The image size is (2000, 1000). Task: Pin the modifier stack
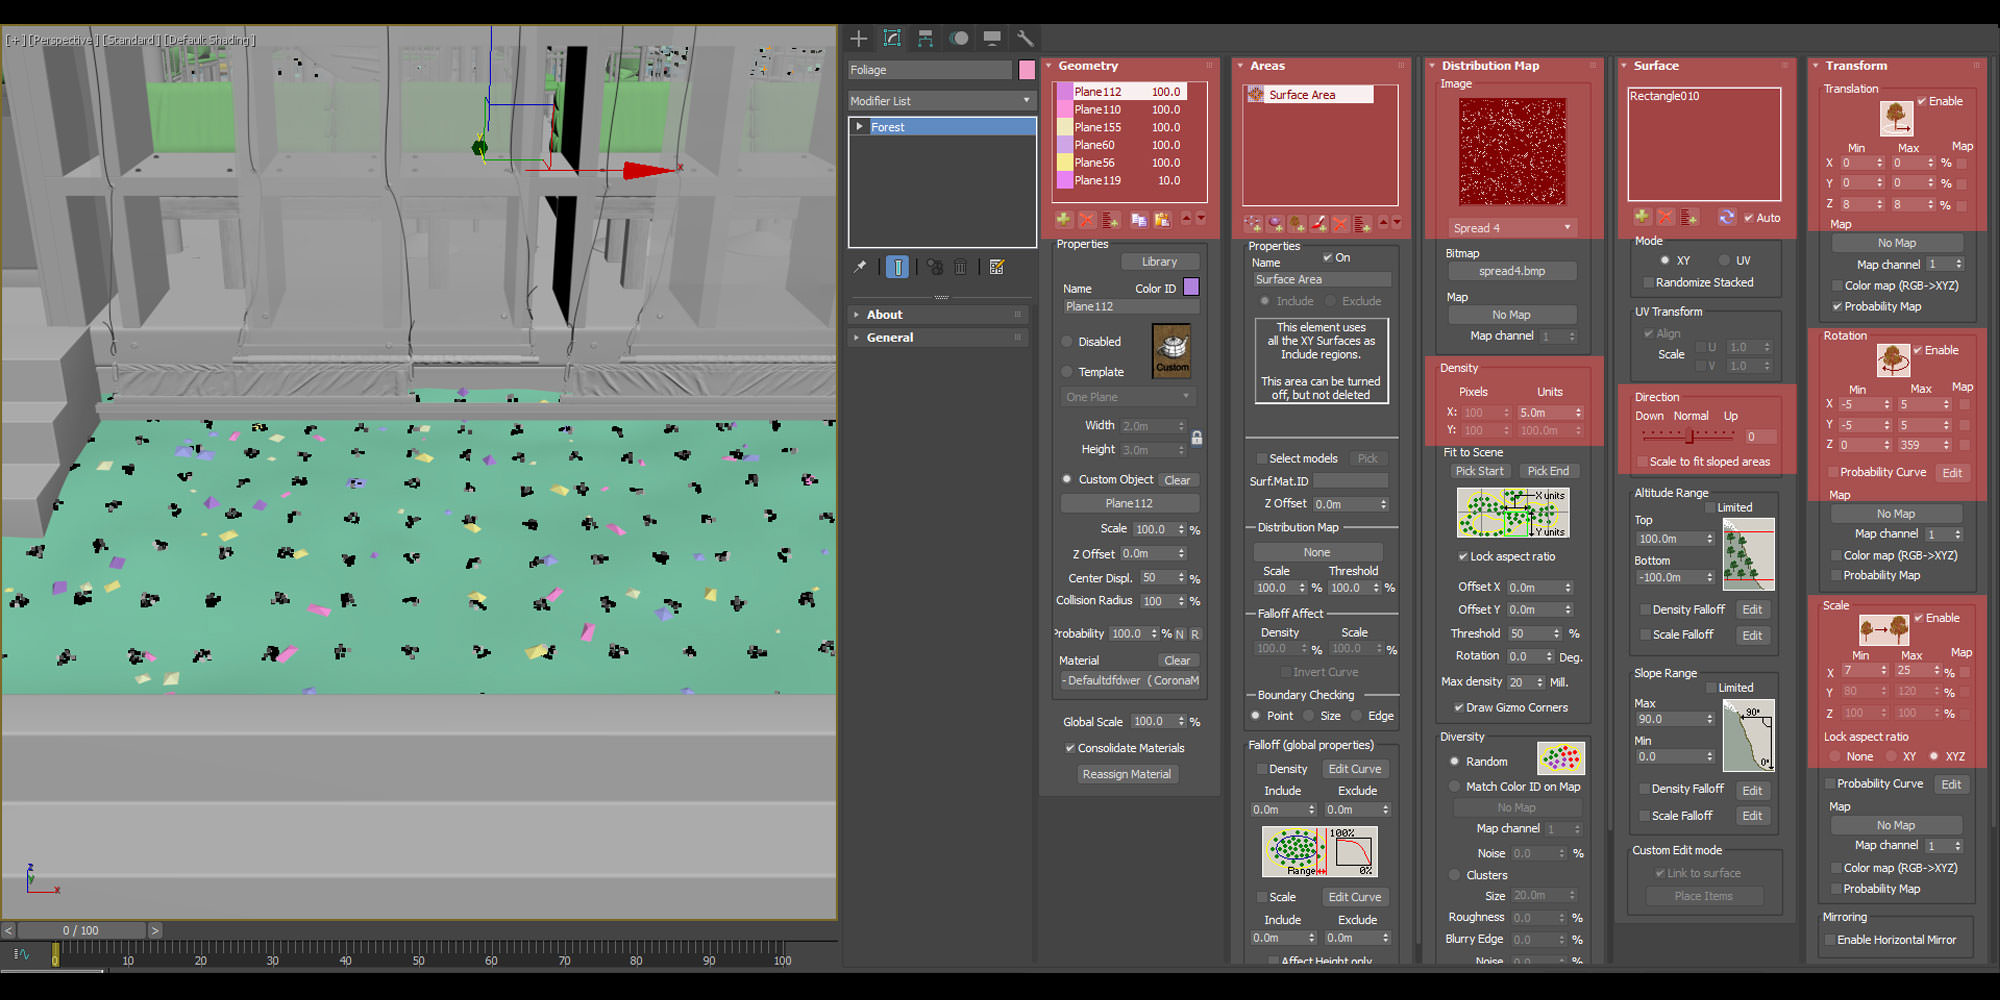(860, 267)
